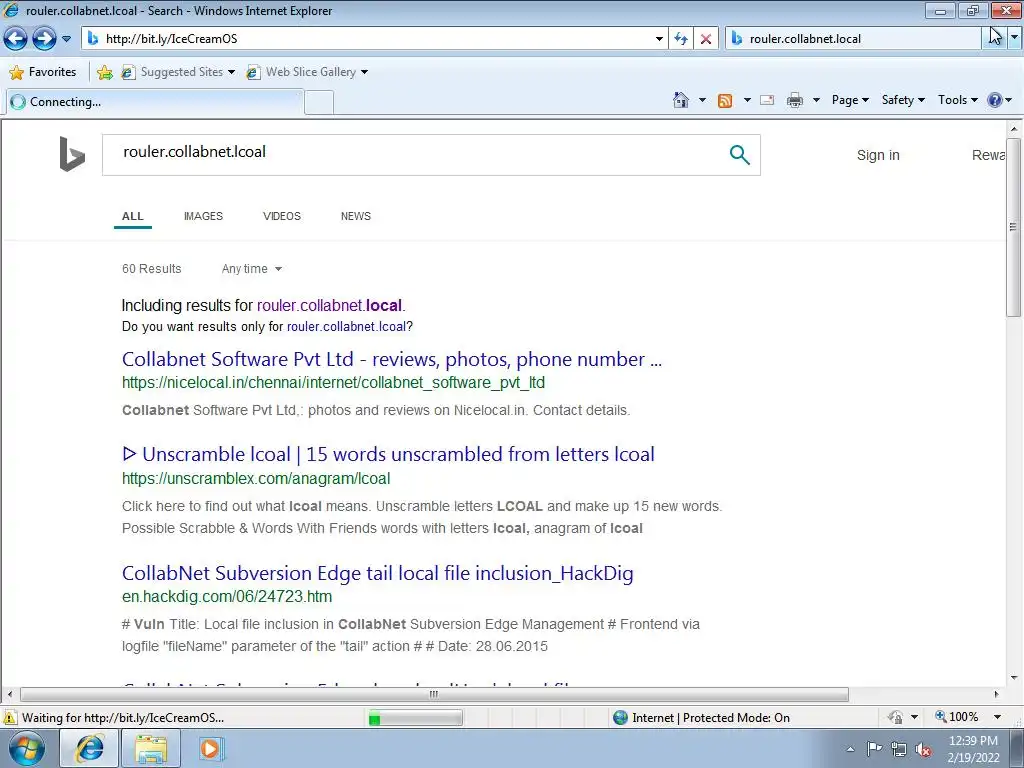This screenshot has height=768, width=1024.
Task: Expand Home button dropdown arrow
Action: click(x=702, y=100)
